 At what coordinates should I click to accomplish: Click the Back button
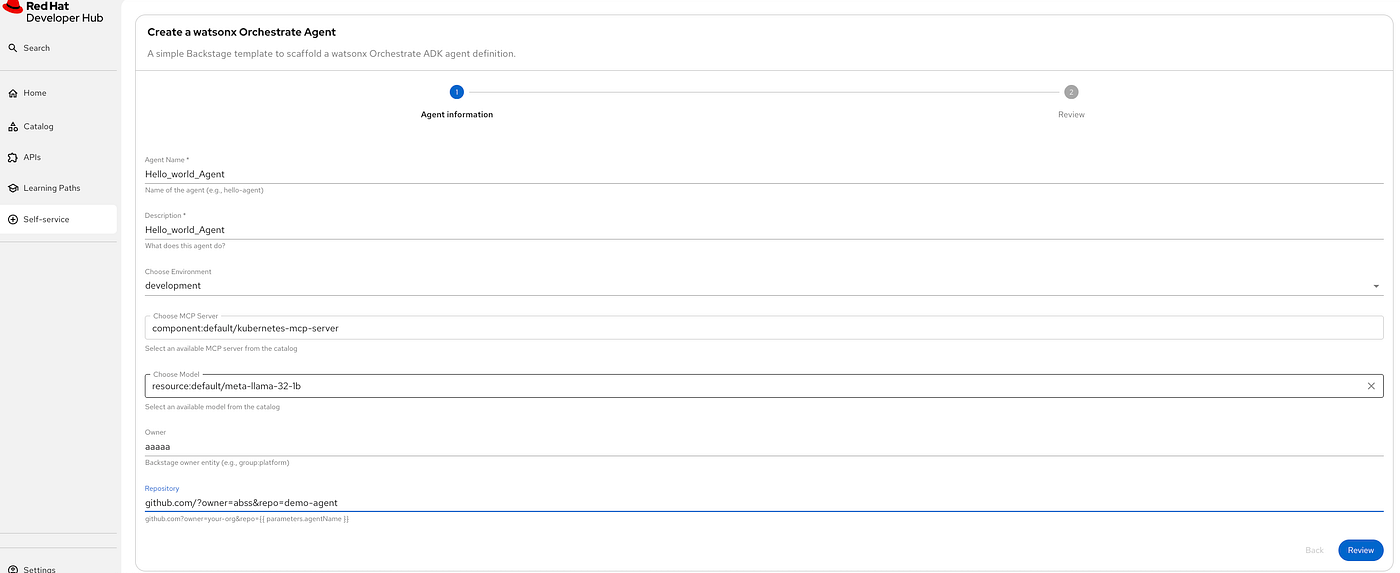pyautogui.click(x=1314, y=550)
